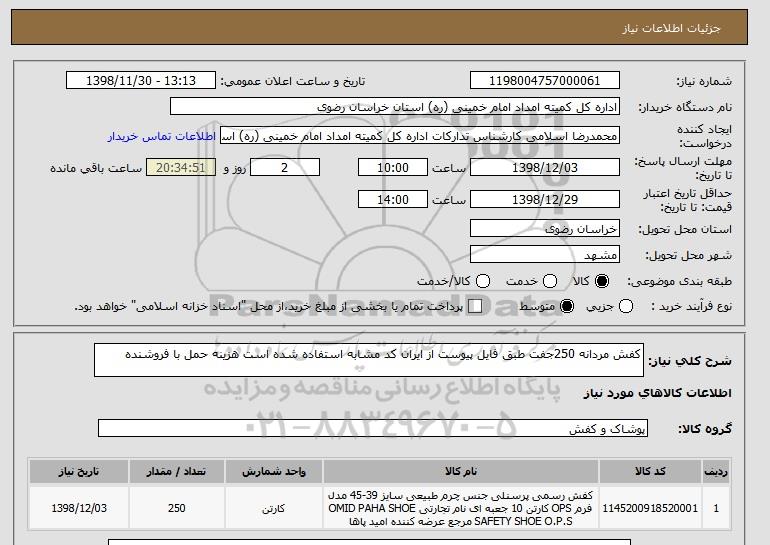770x545 pixels.
Task: Select the متوسط purchase process radio
Action: [x=567, y=306]
